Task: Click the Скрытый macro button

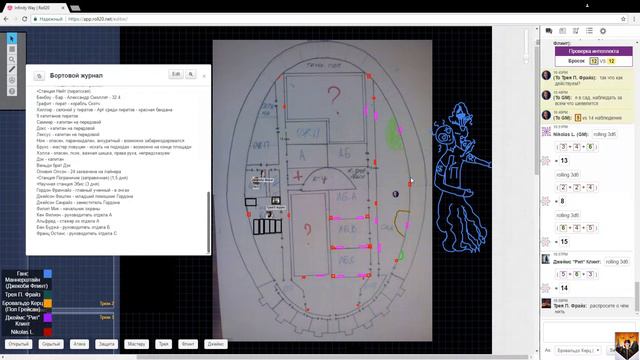Action: point(51,344)
